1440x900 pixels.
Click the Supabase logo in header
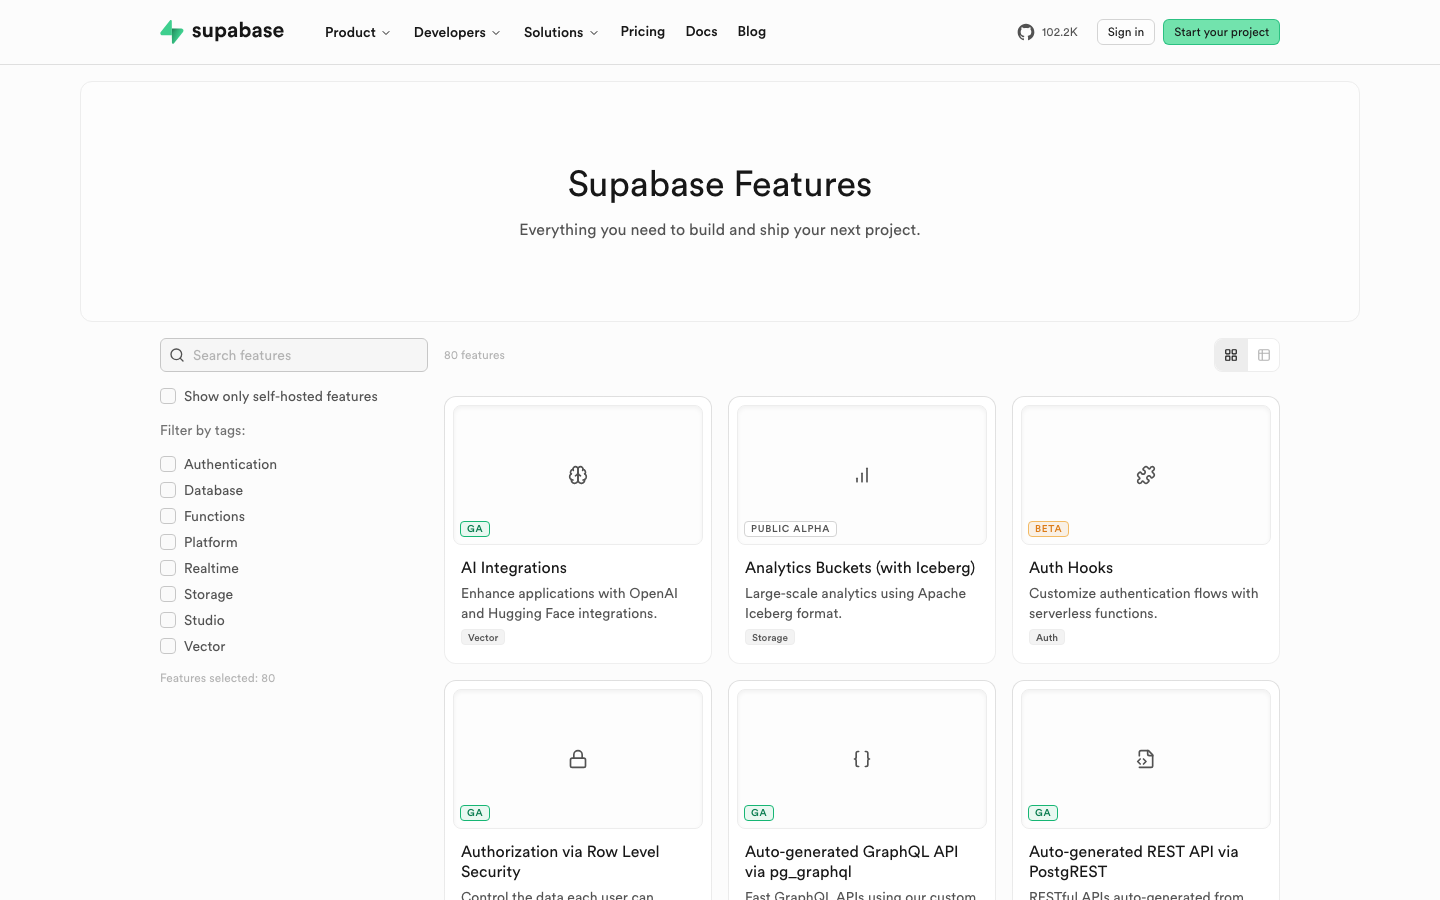[x=222, y=32]
